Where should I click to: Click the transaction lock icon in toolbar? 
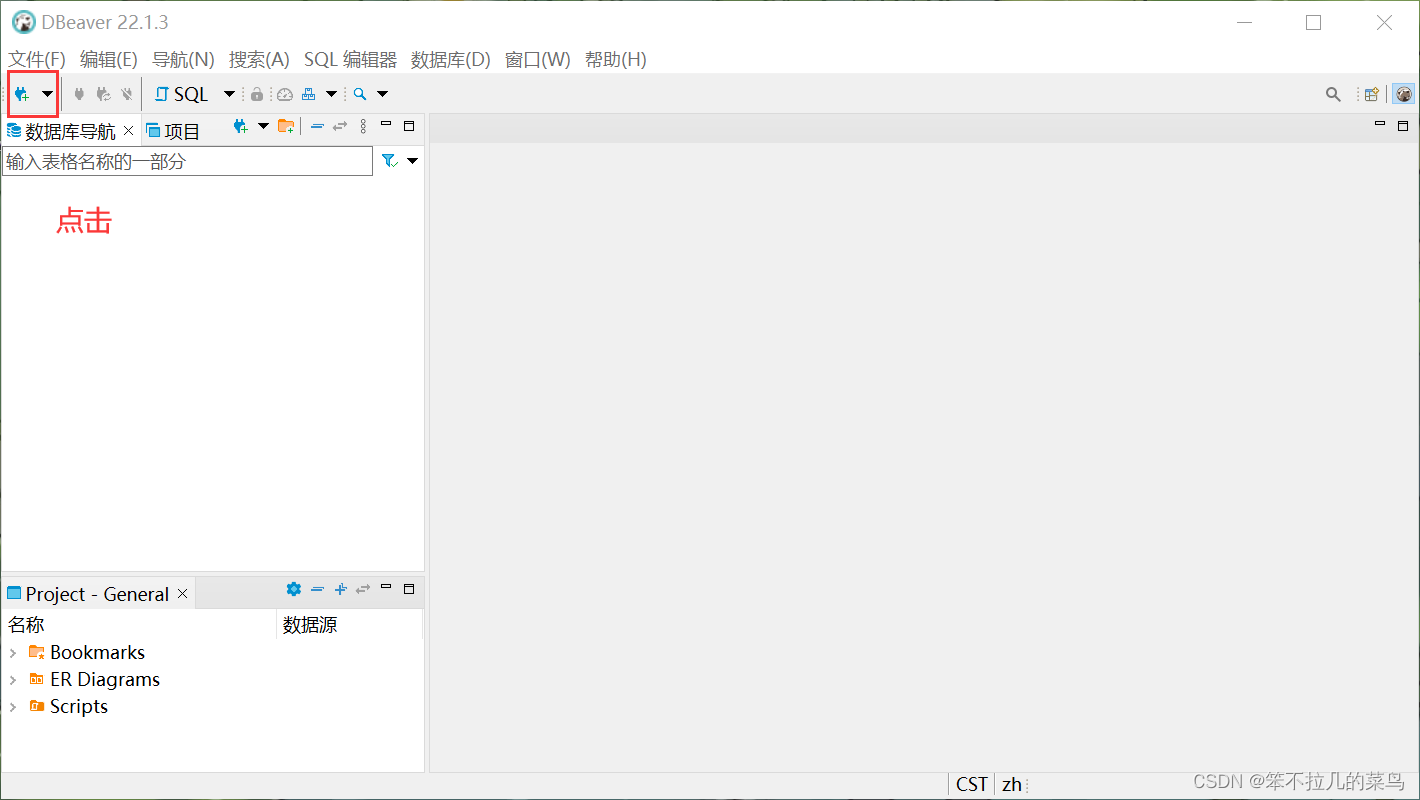pos(256,93)
